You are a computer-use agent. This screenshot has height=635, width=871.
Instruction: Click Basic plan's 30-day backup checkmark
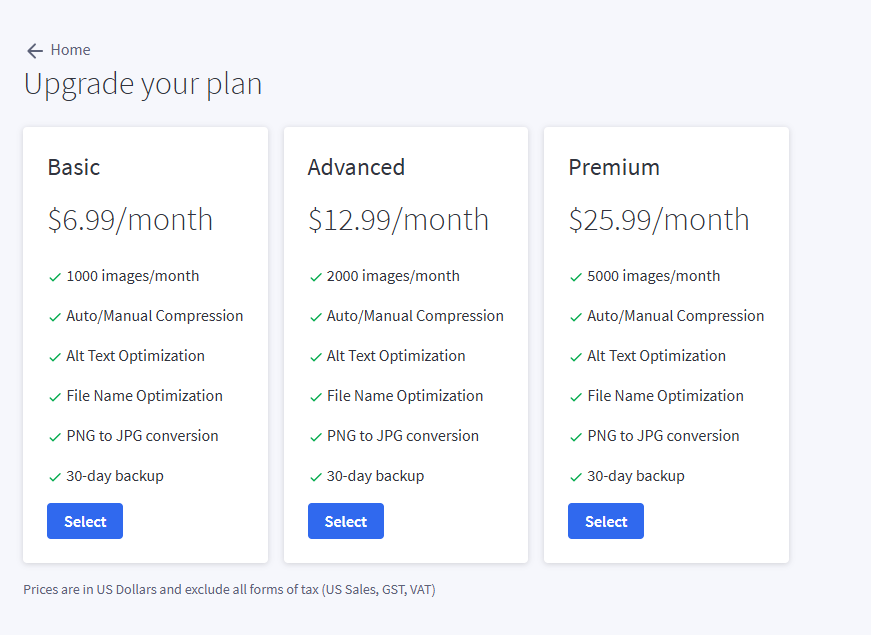point(55,477)
